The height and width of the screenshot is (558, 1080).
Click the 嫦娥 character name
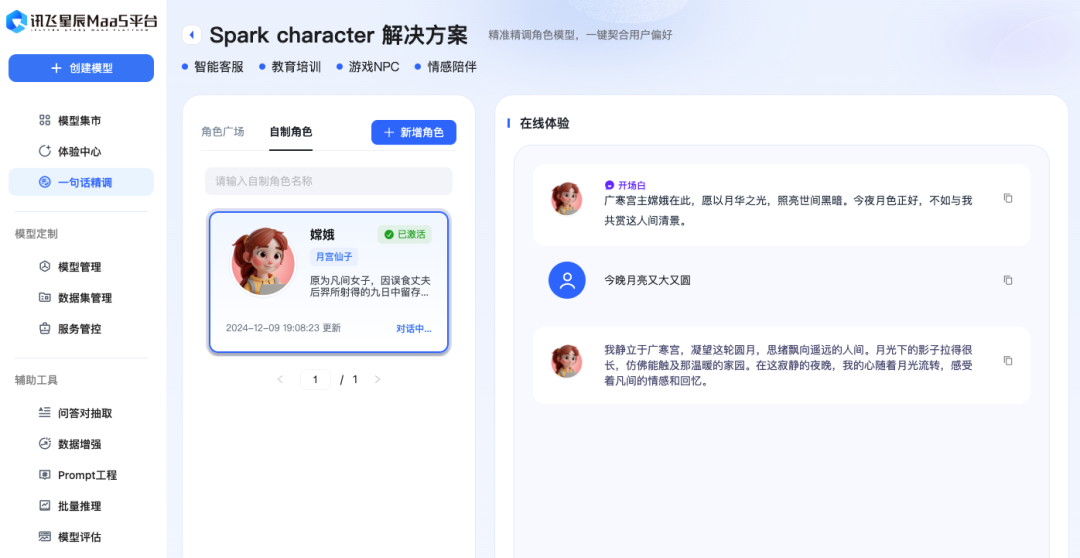[x=322, y=235]
